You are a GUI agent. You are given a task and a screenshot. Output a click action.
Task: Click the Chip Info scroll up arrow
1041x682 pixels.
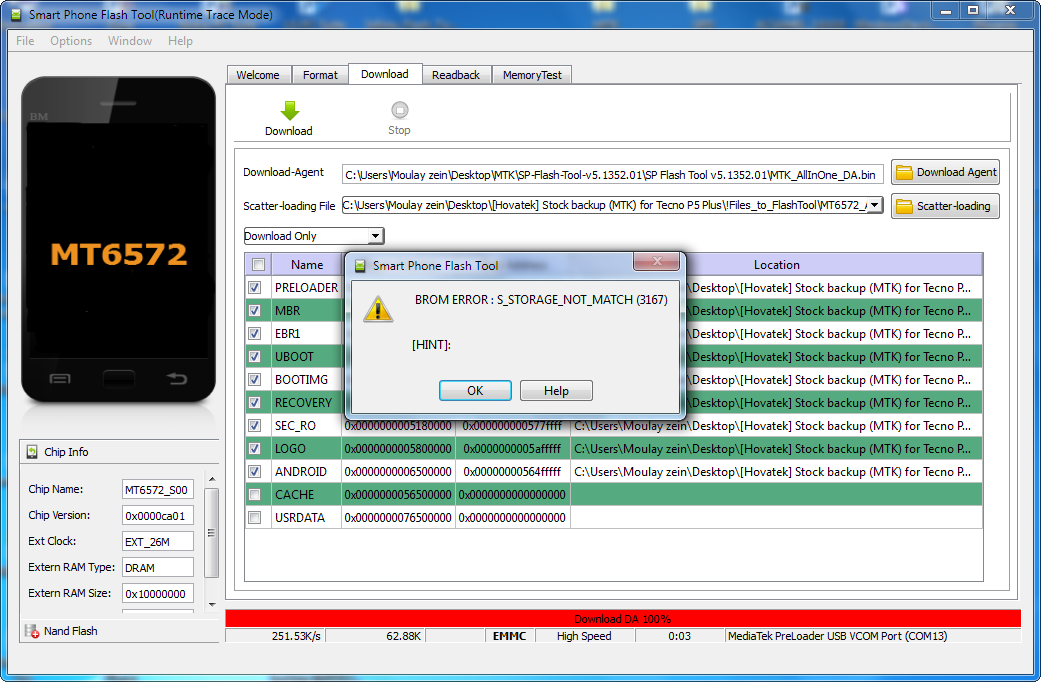[212, 479]
